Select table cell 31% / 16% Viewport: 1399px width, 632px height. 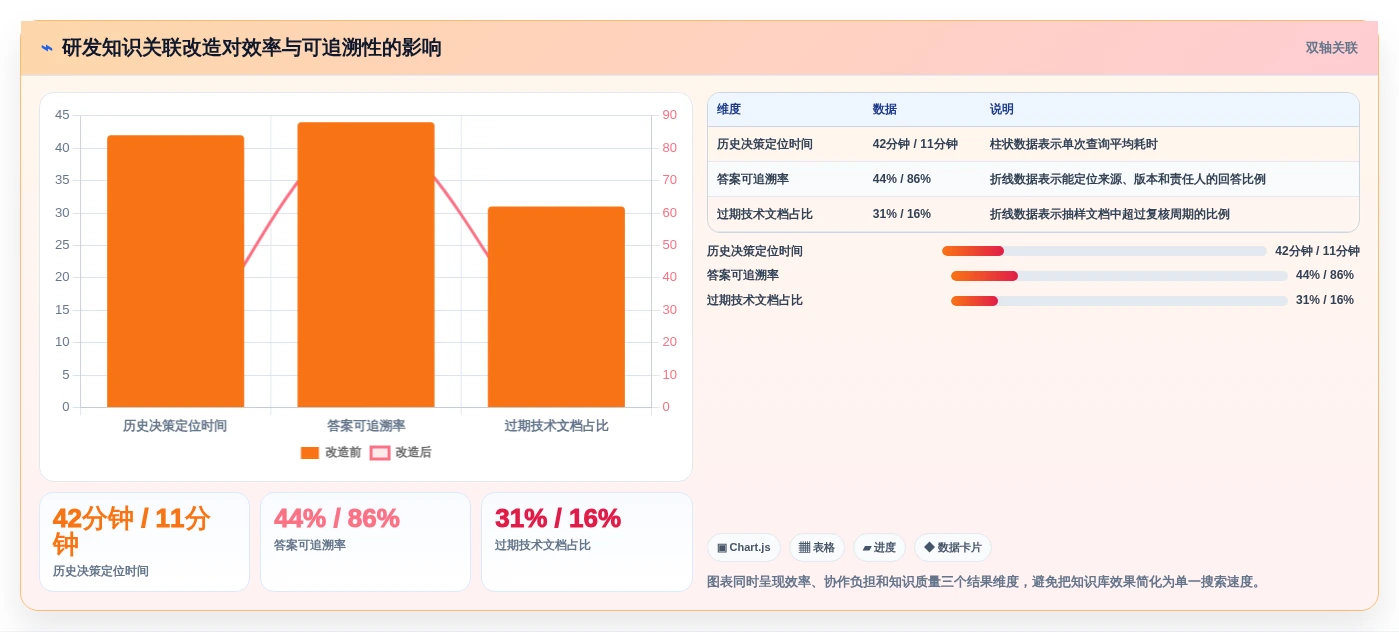[902, 214]
